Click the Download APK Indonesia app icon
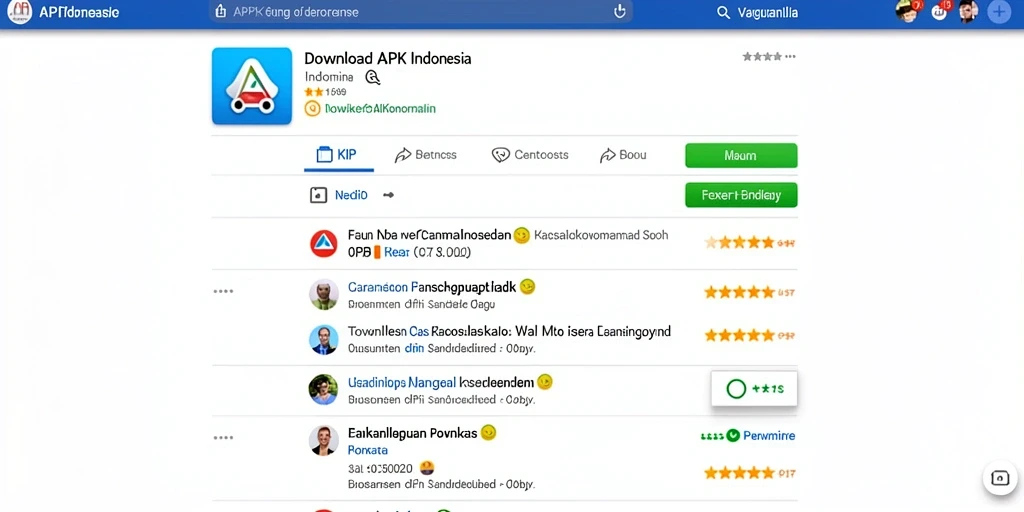Image resolution: width=1024 pixels, height=512 pixels. pos(251,86)
